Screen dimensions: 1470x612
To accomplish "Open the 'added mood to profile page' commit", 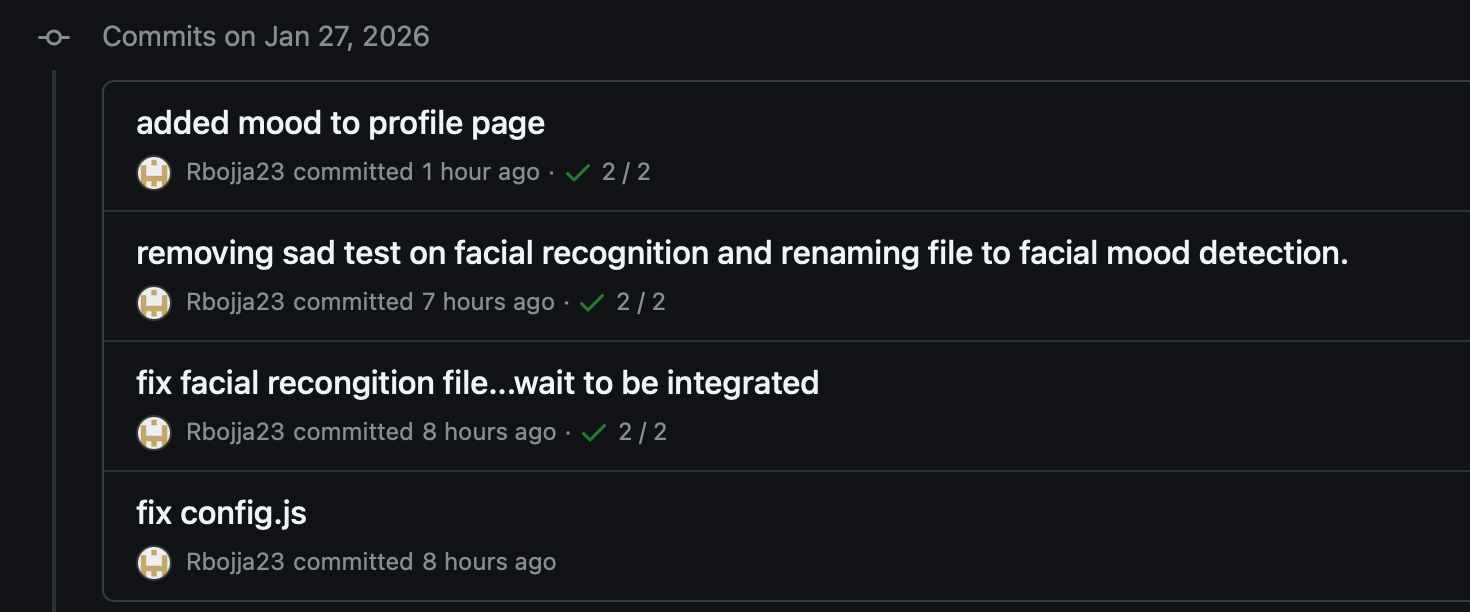I will (341, 122).
